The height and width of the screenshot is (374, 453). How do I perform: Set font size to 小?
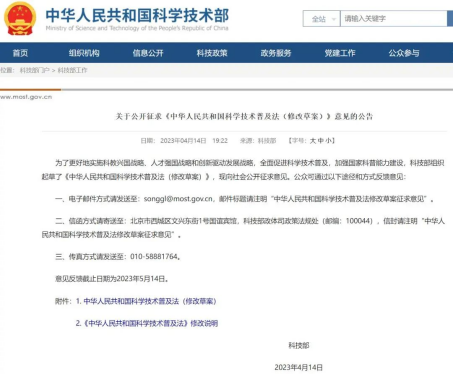pyautogui.click(x=328, y=141)
